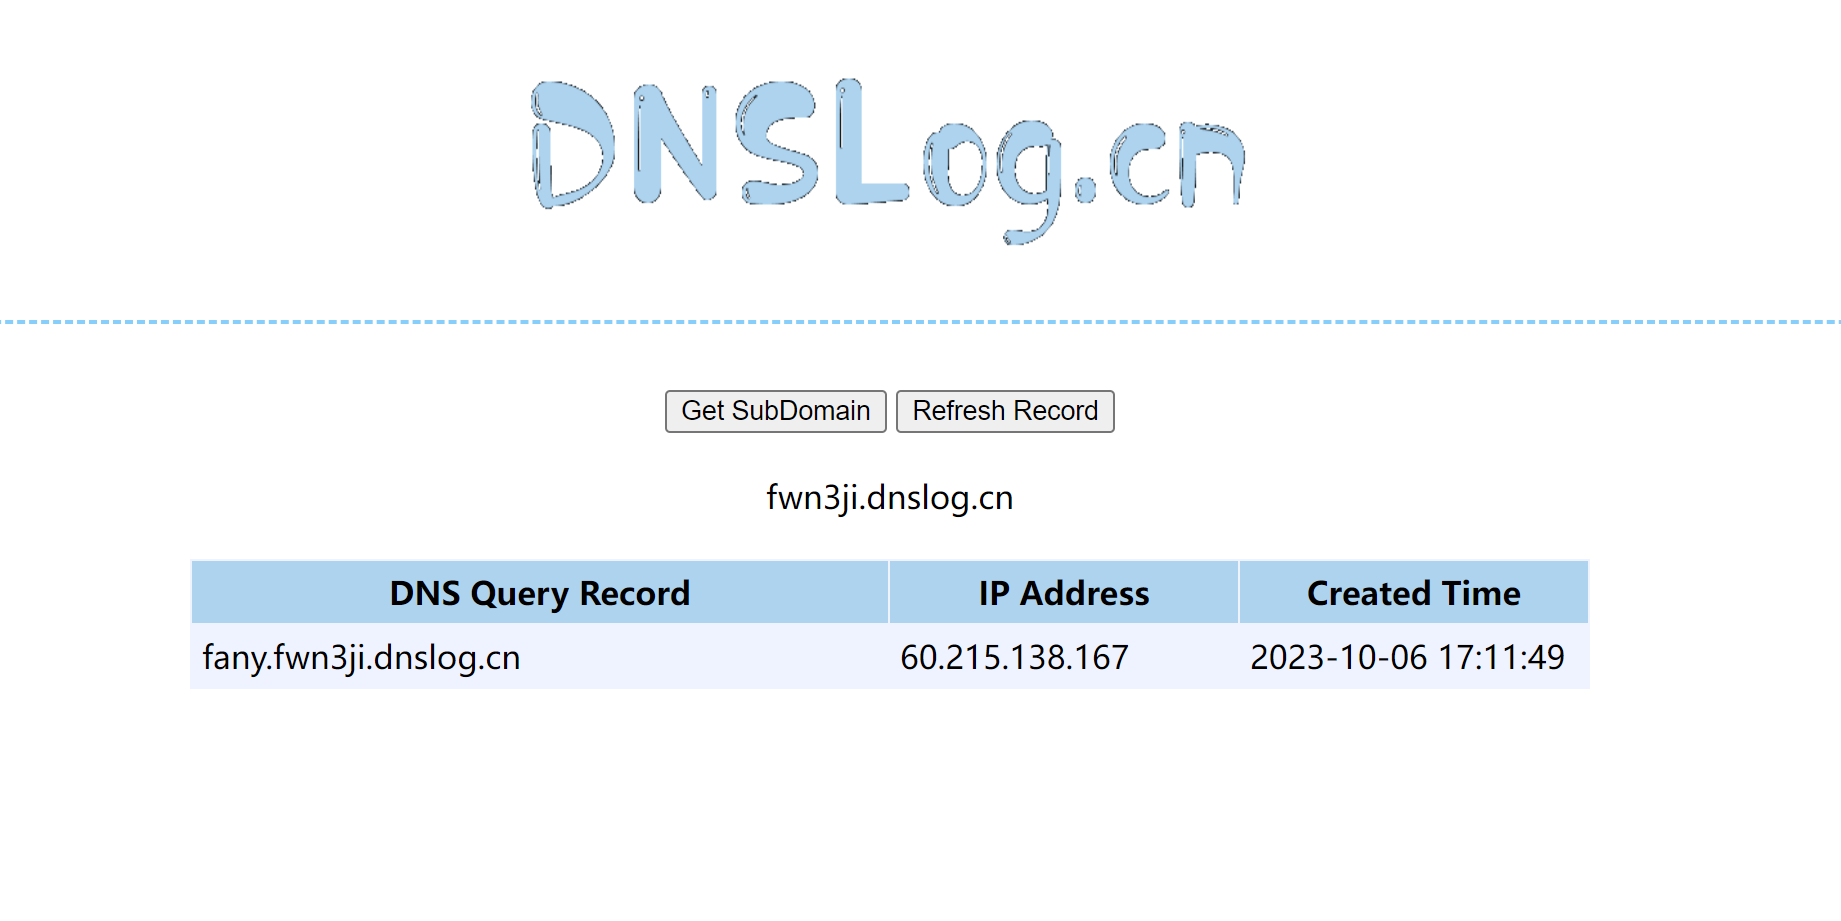
Task: Click the DNSLog.cn logo image
Action: [888, 160]
